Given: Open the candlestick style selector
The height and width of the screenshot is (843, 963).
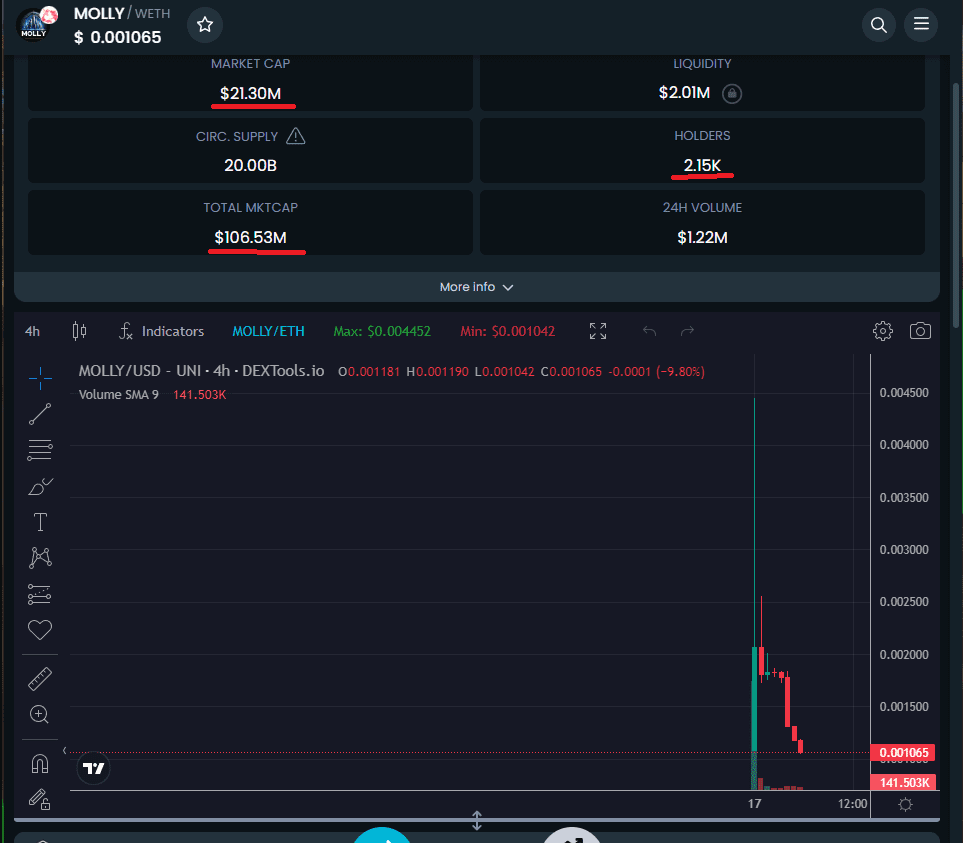Looking at the screenshot, I should click(79, 330).
